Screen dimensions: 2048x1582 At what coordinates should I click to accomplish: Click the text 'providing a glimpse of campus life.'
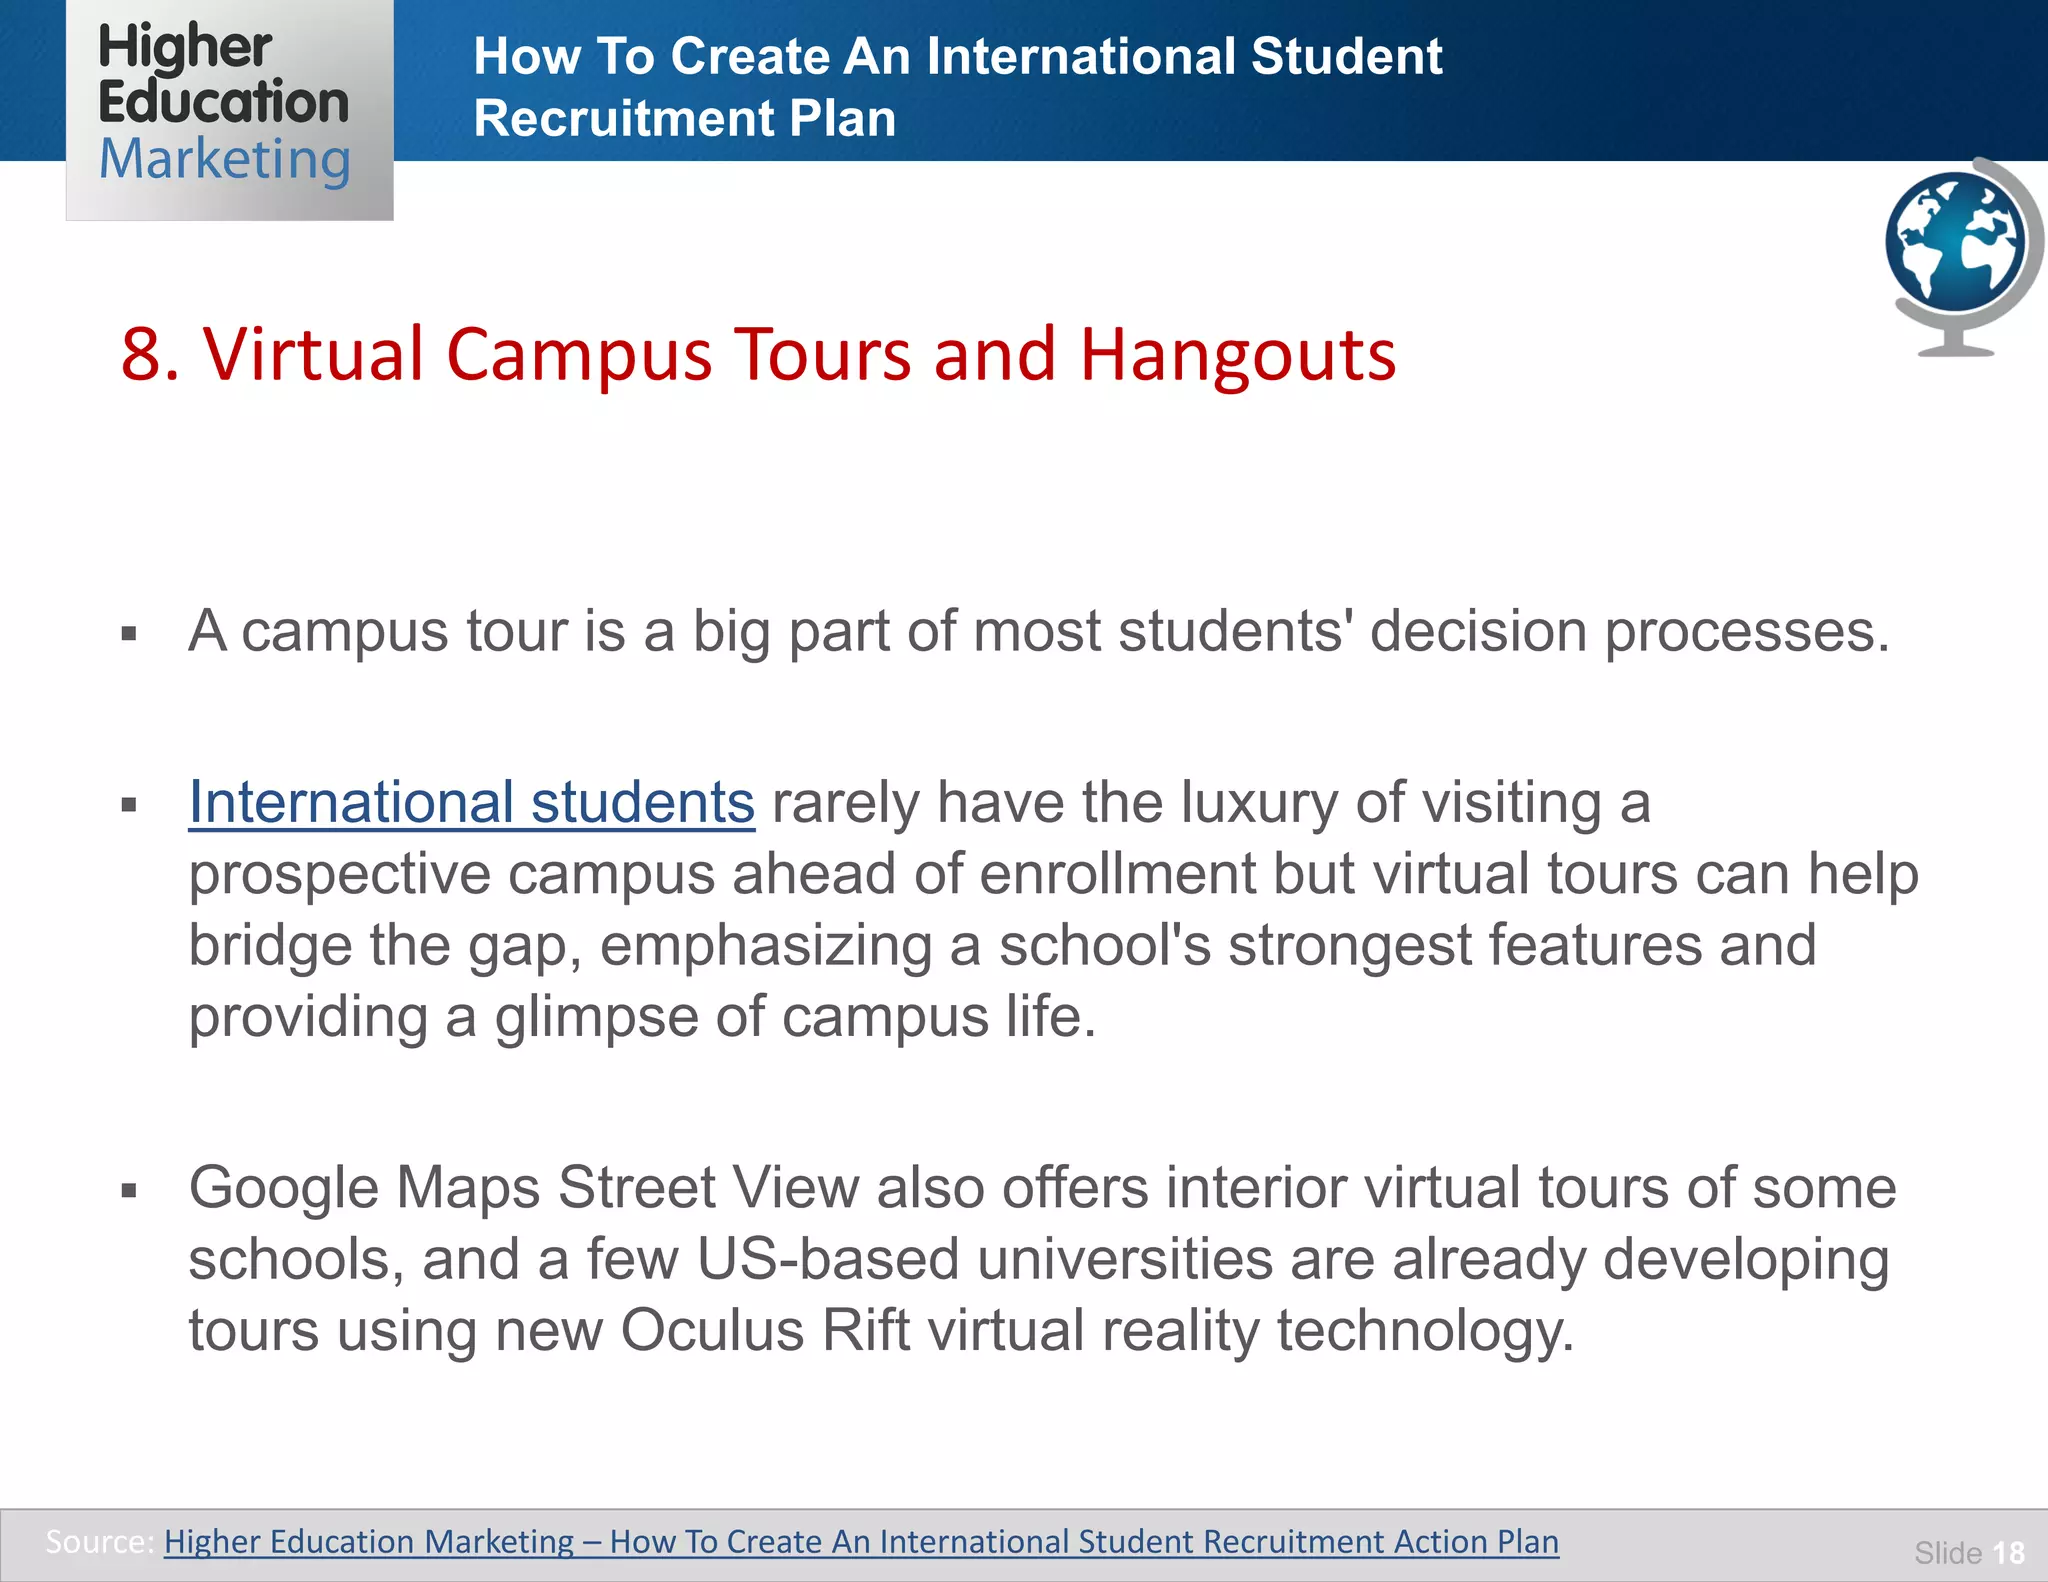pyautogui.click(x=642, y=1017)
